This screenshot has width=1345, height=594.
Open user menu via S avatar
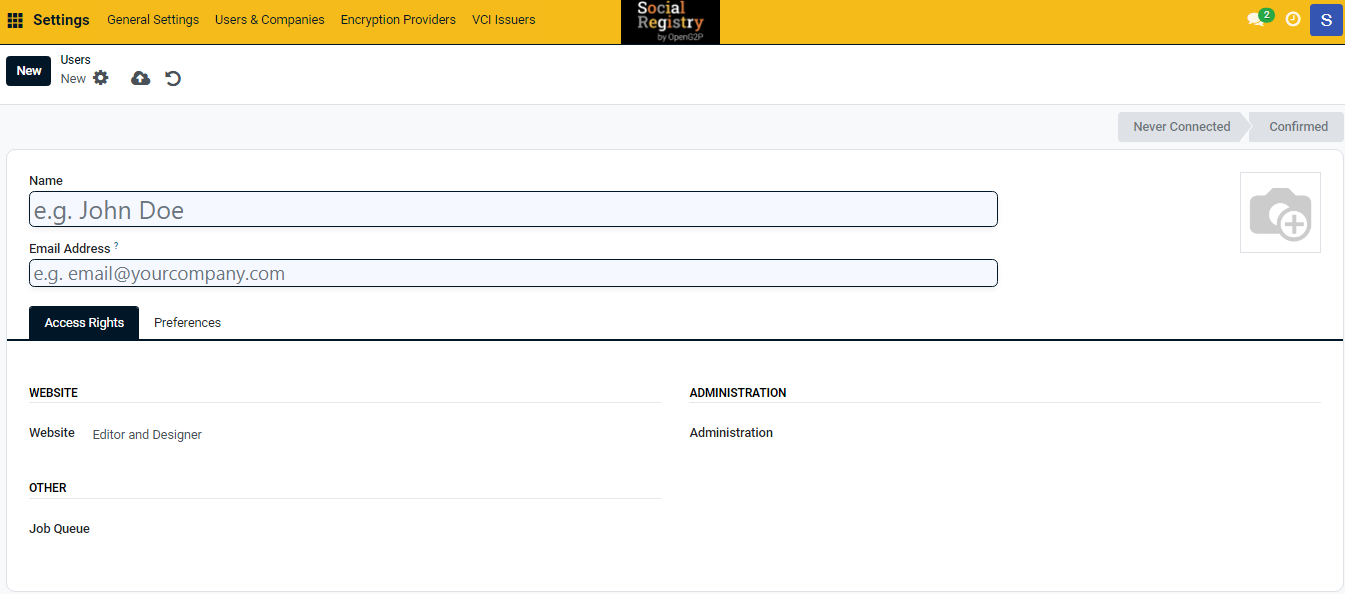point(1326,20)
